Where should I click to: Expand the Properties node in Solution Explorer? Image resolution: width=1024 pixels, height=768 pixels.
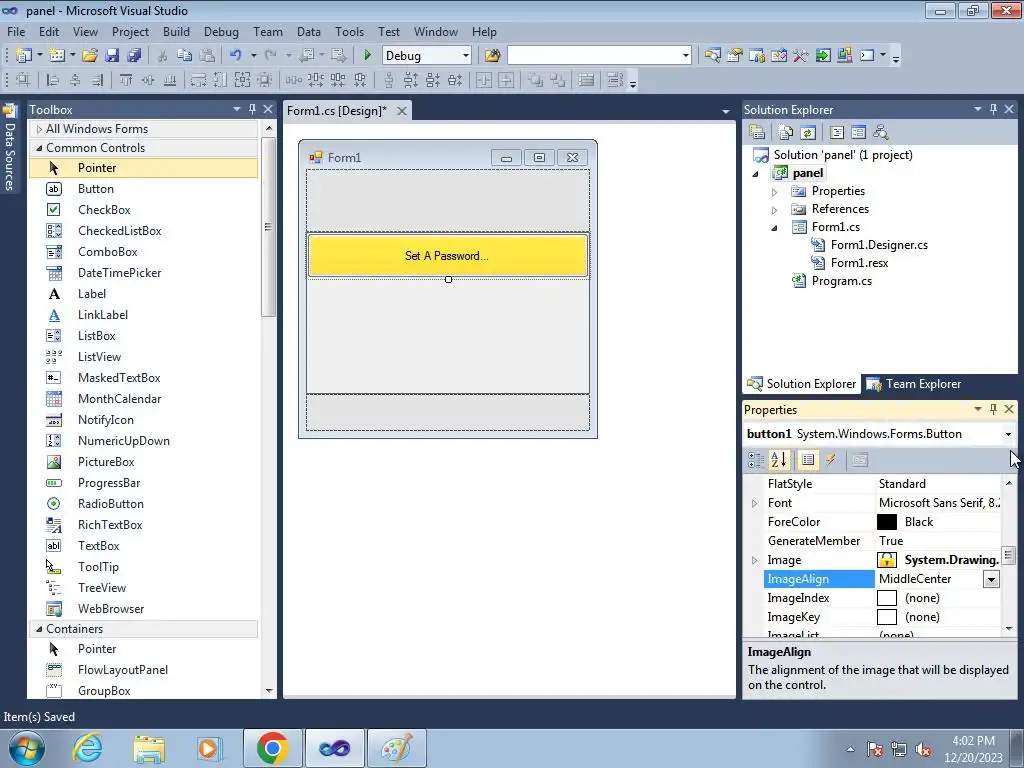[775, 192]
